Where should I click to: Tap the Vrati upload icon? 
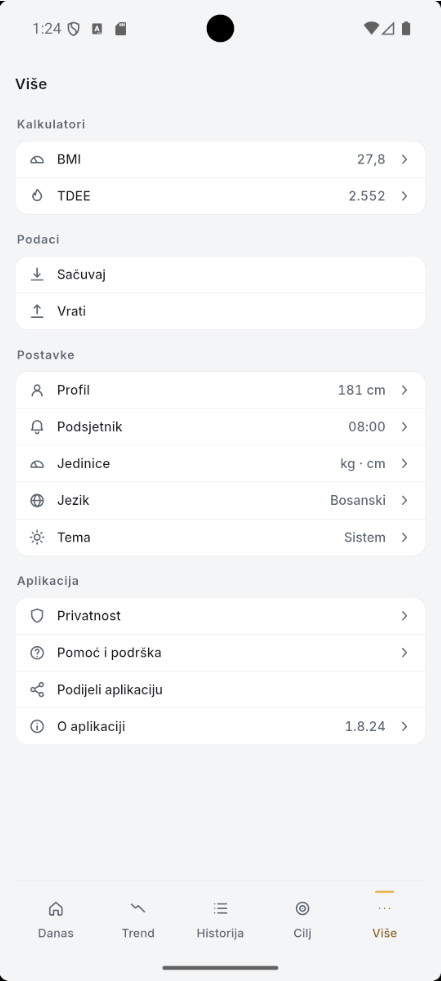tap(37, 311)
